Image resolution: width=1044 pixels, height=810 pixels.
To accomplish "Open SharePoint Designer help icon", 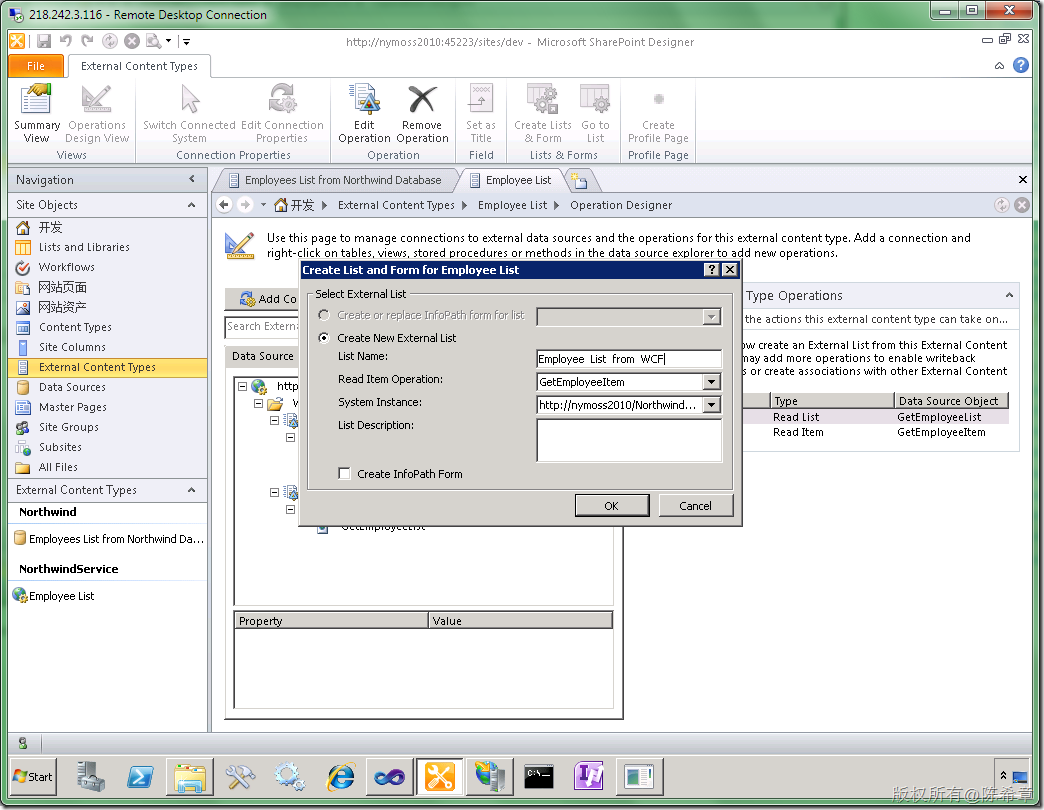I will 1021,65.
